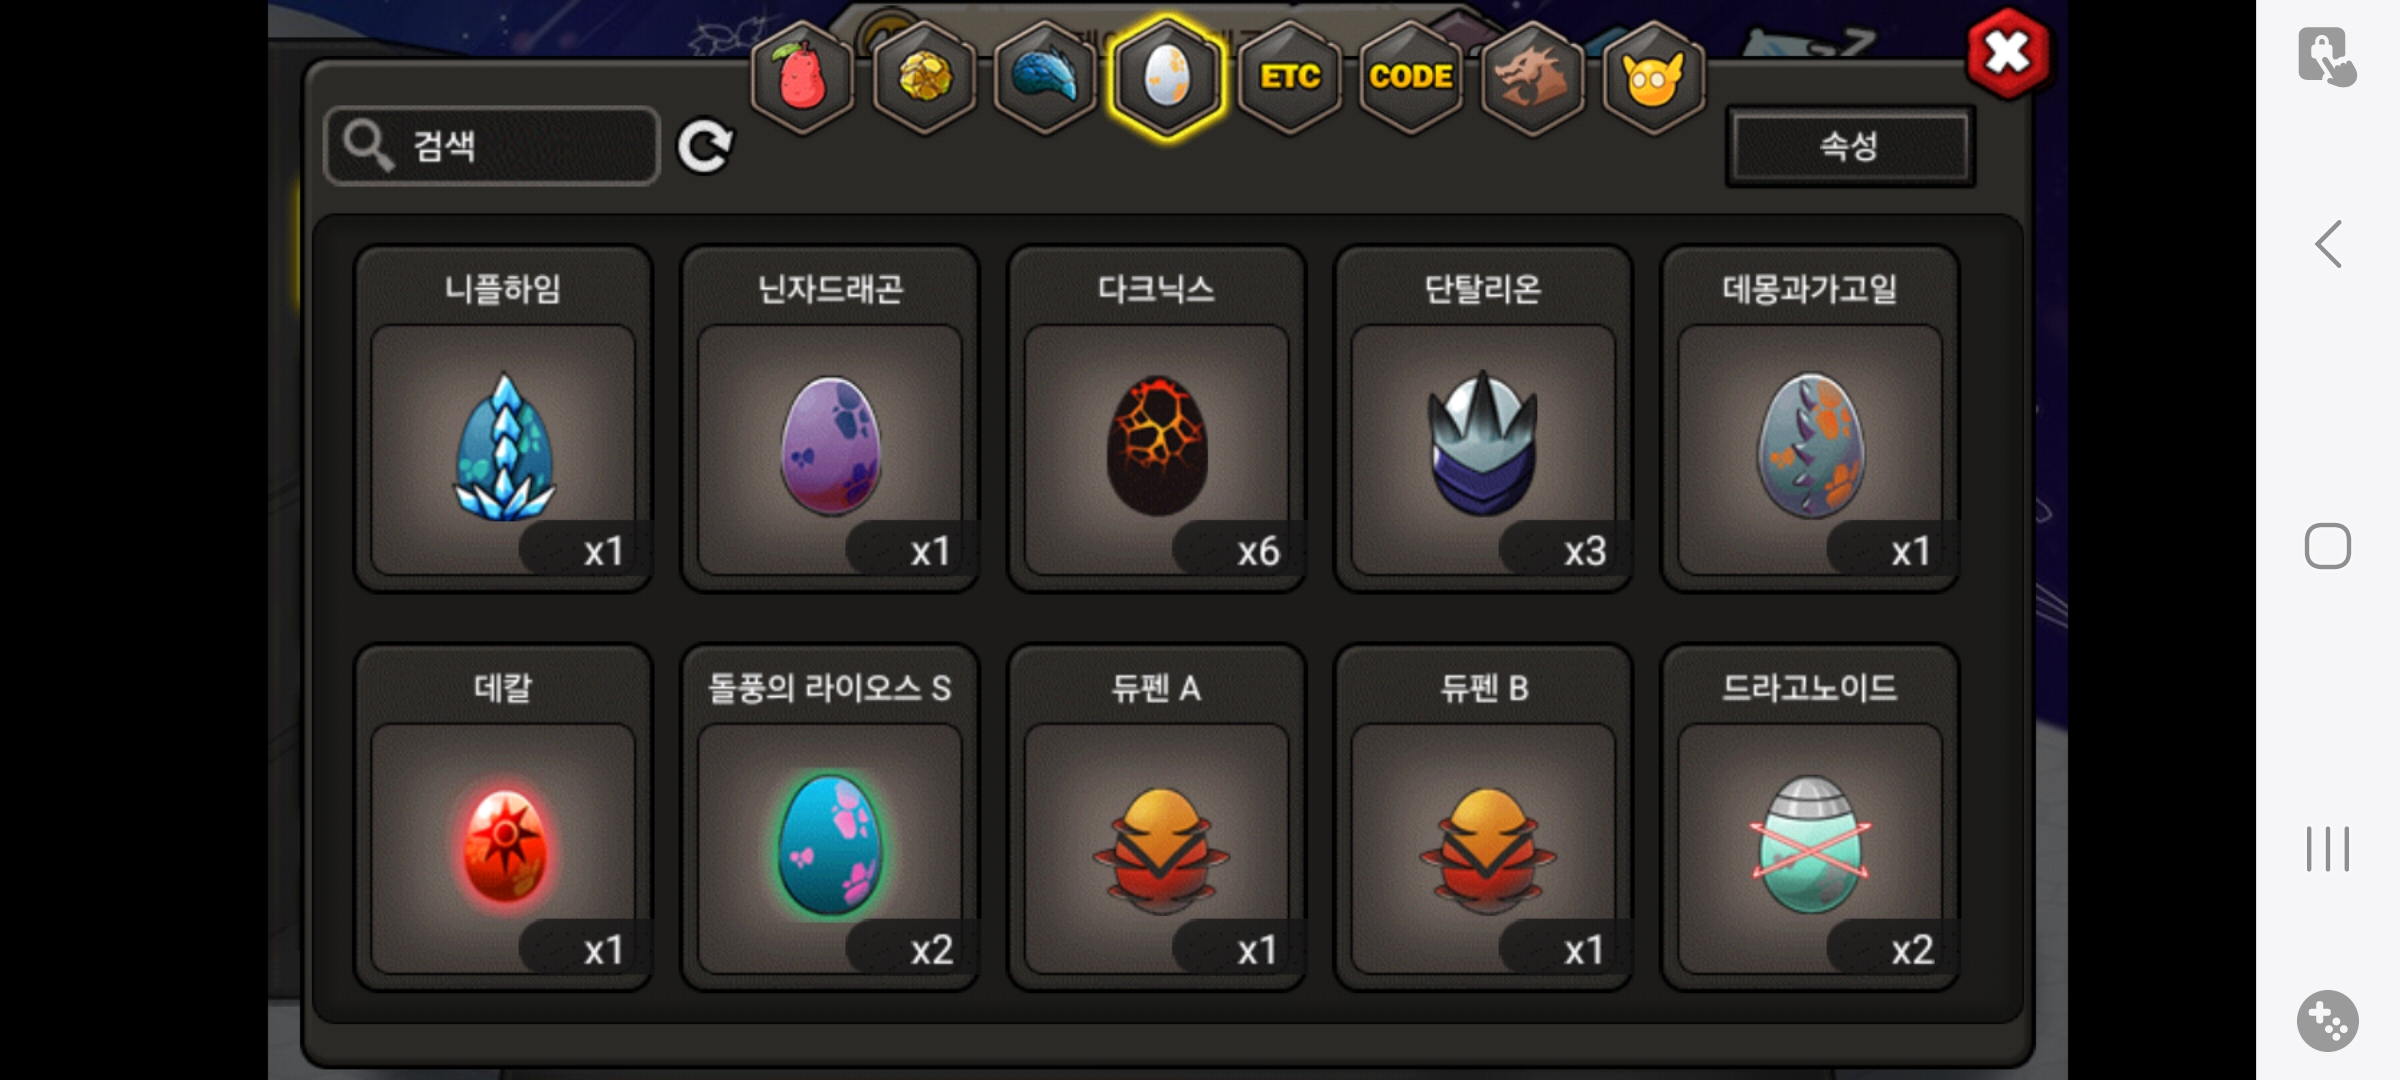Select the egg category tab
This screenshot has width=2400, height=1080.
click(x=1167, y=77)
